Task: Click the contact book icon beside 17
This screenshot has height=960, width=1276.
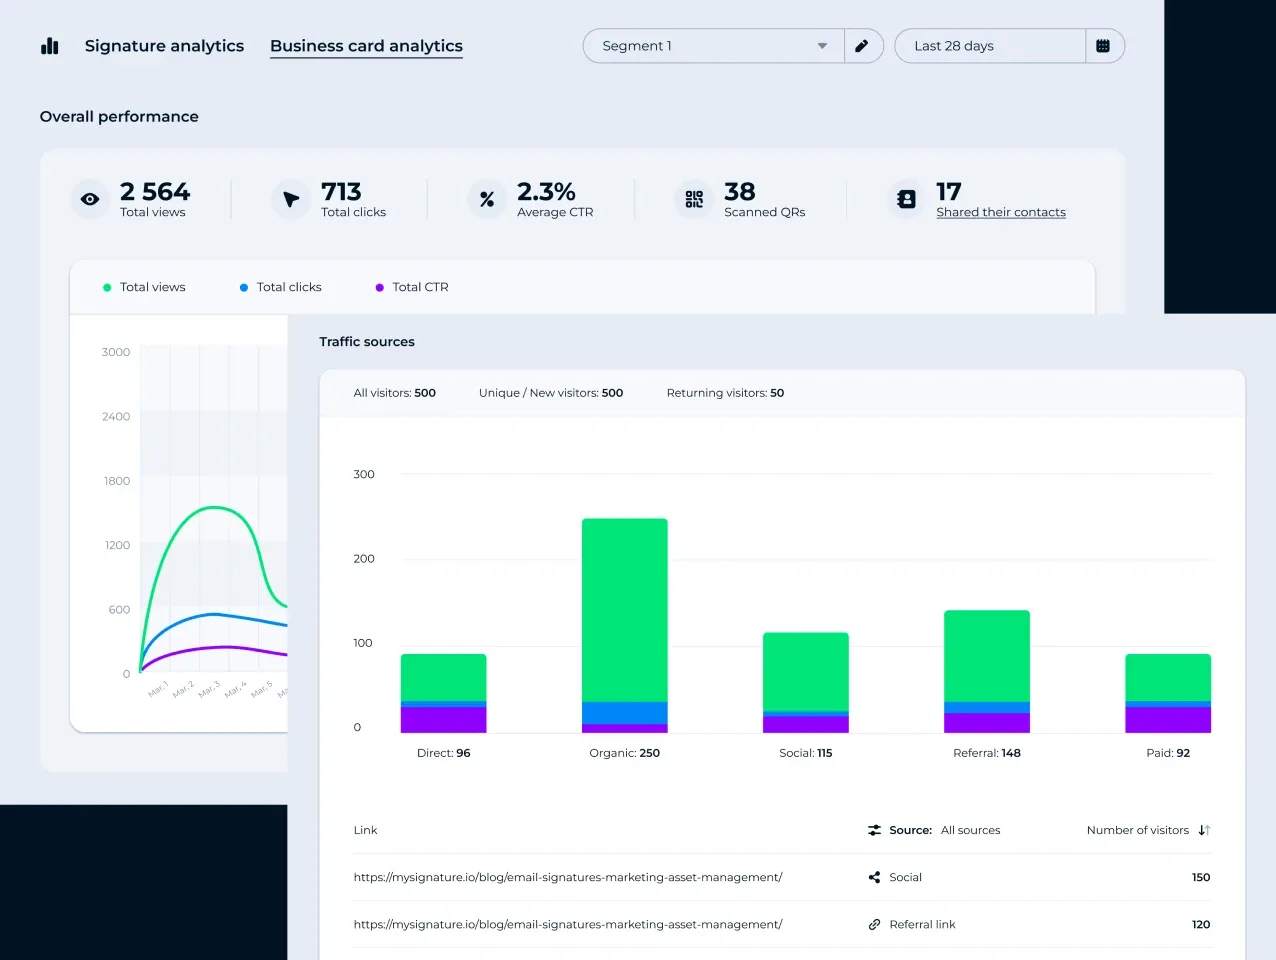Action: pos(906,199)
